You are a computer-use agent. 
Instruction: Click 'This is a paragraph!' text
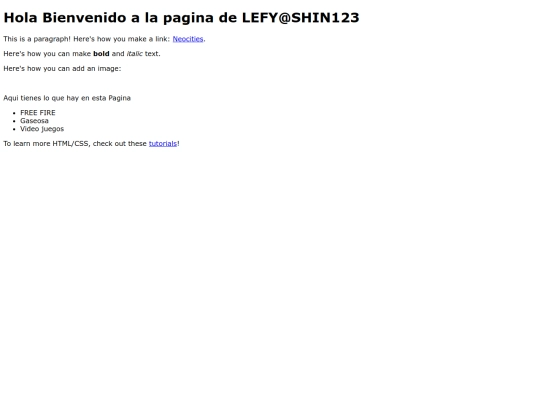37,39
